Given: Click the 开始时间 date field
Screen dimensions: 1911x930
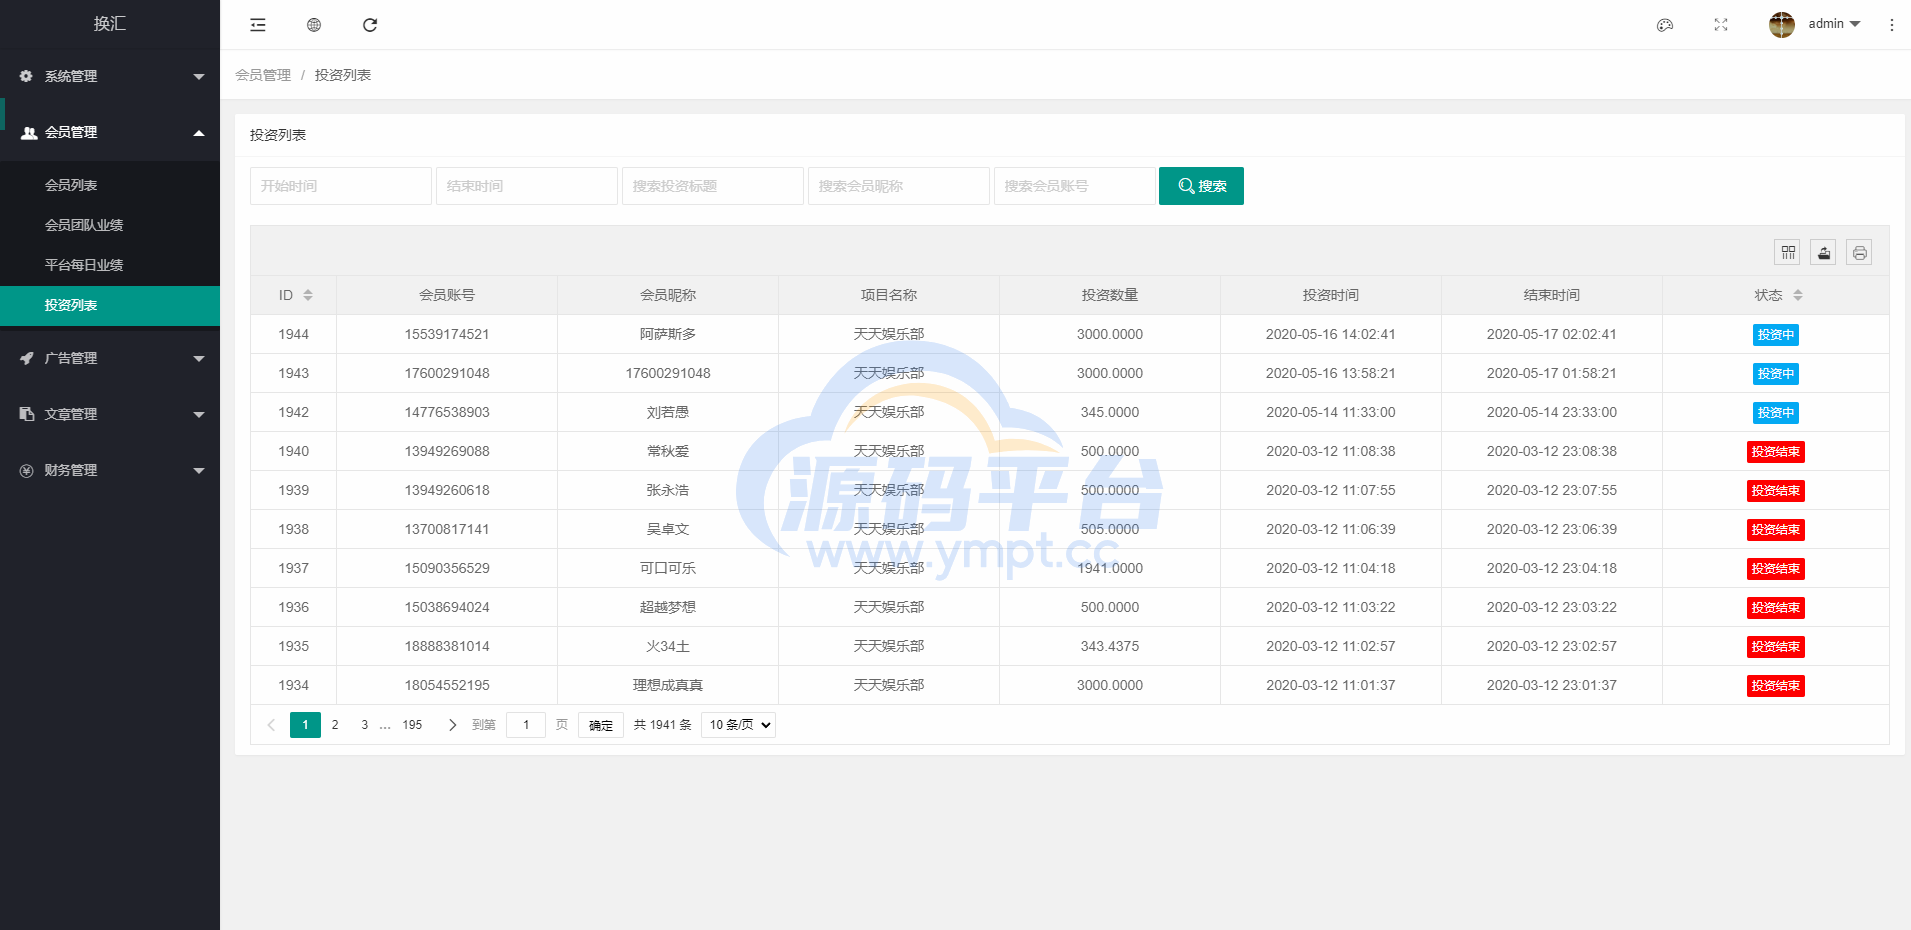Looking at the screenshot, I should tap(341, 186).
